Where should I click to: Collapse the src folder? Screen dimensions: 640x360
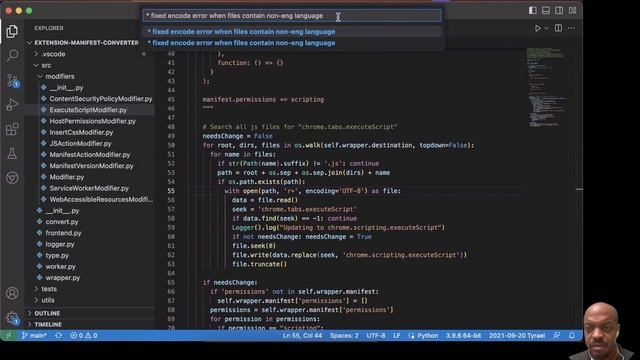click(46, 65)
